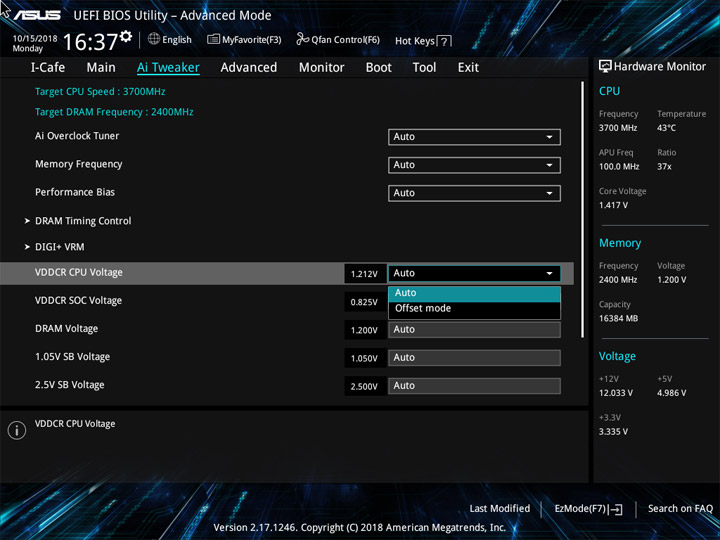Click the 10/15/2018 date text
The image size is (720, 540).
(35, 39)
